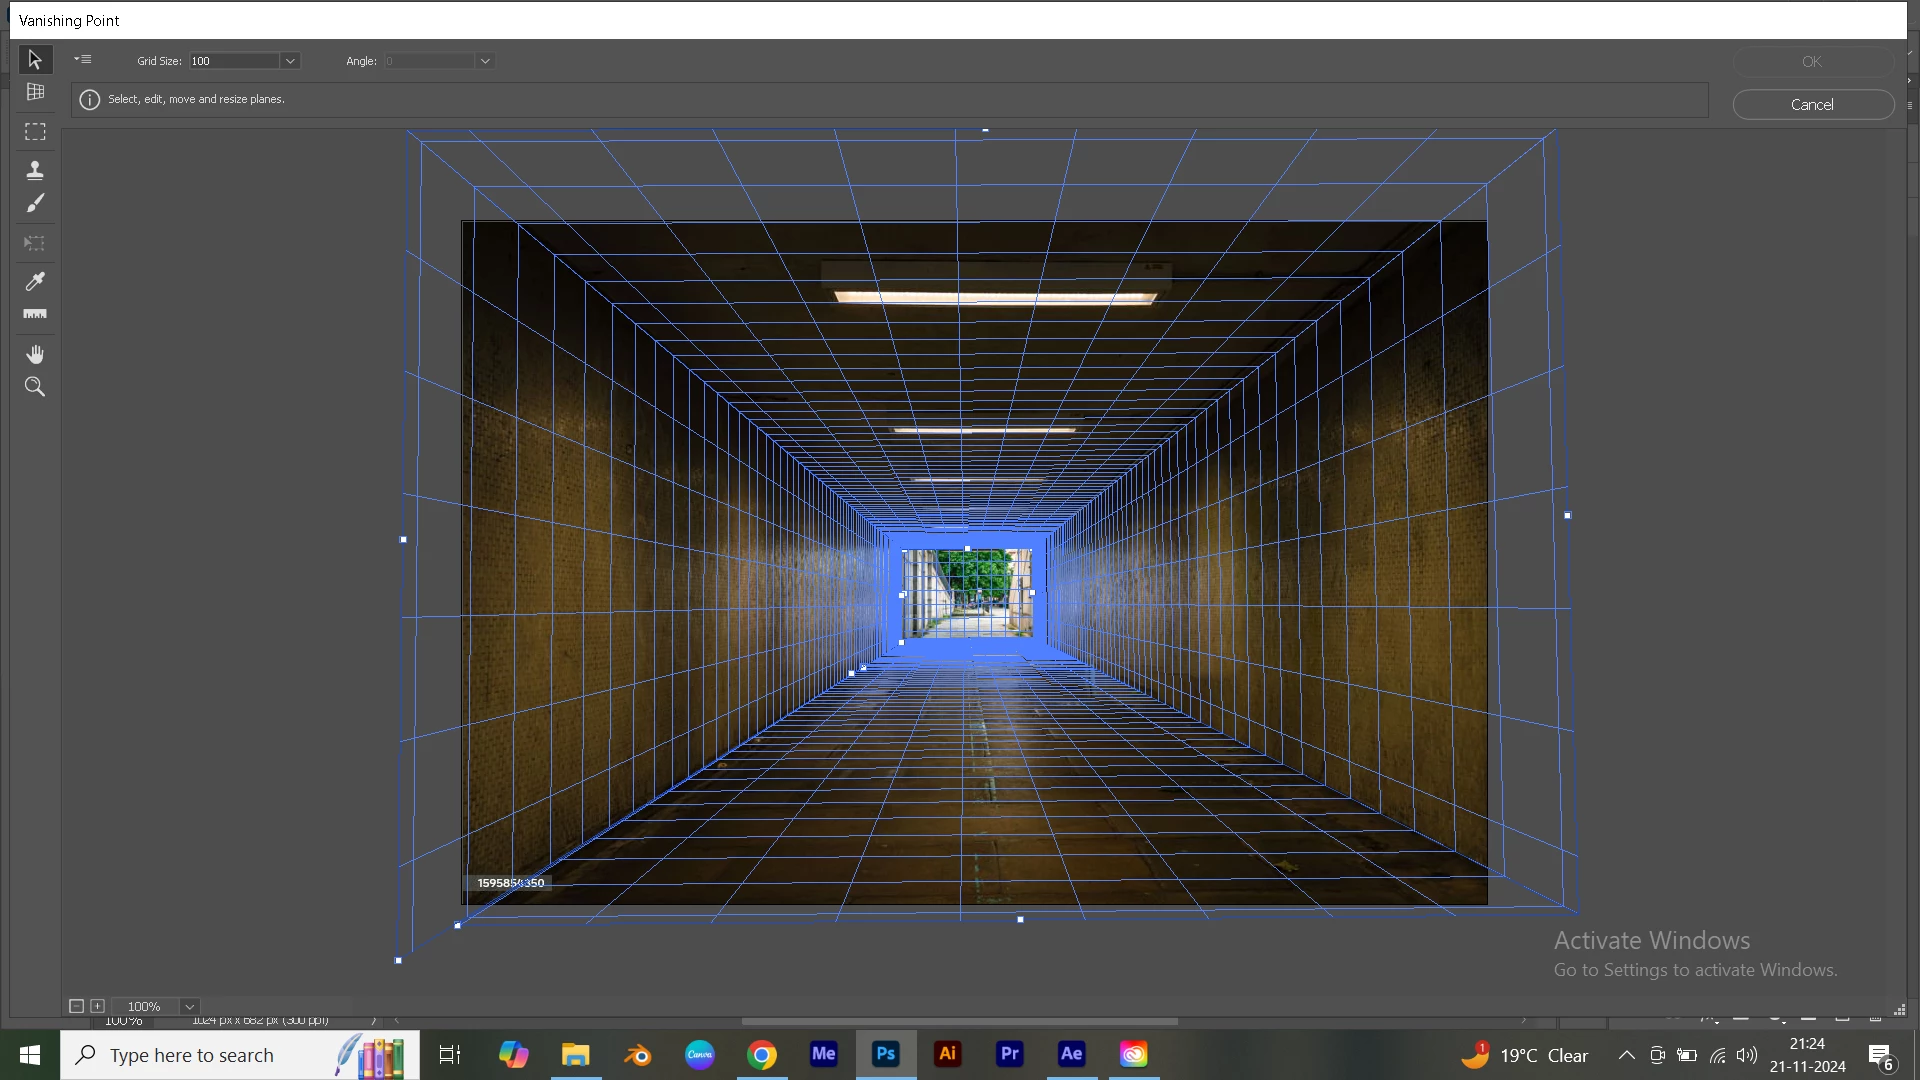Select the Eyedropper tool
The width and height of the screenshot is (1920, 1080).
point(35,282)
